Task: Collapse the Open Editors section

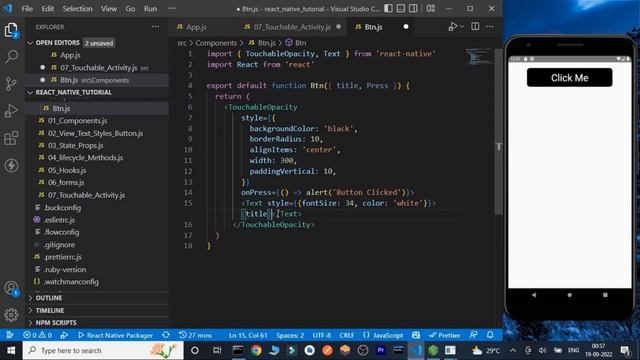Action: (57, 42)
